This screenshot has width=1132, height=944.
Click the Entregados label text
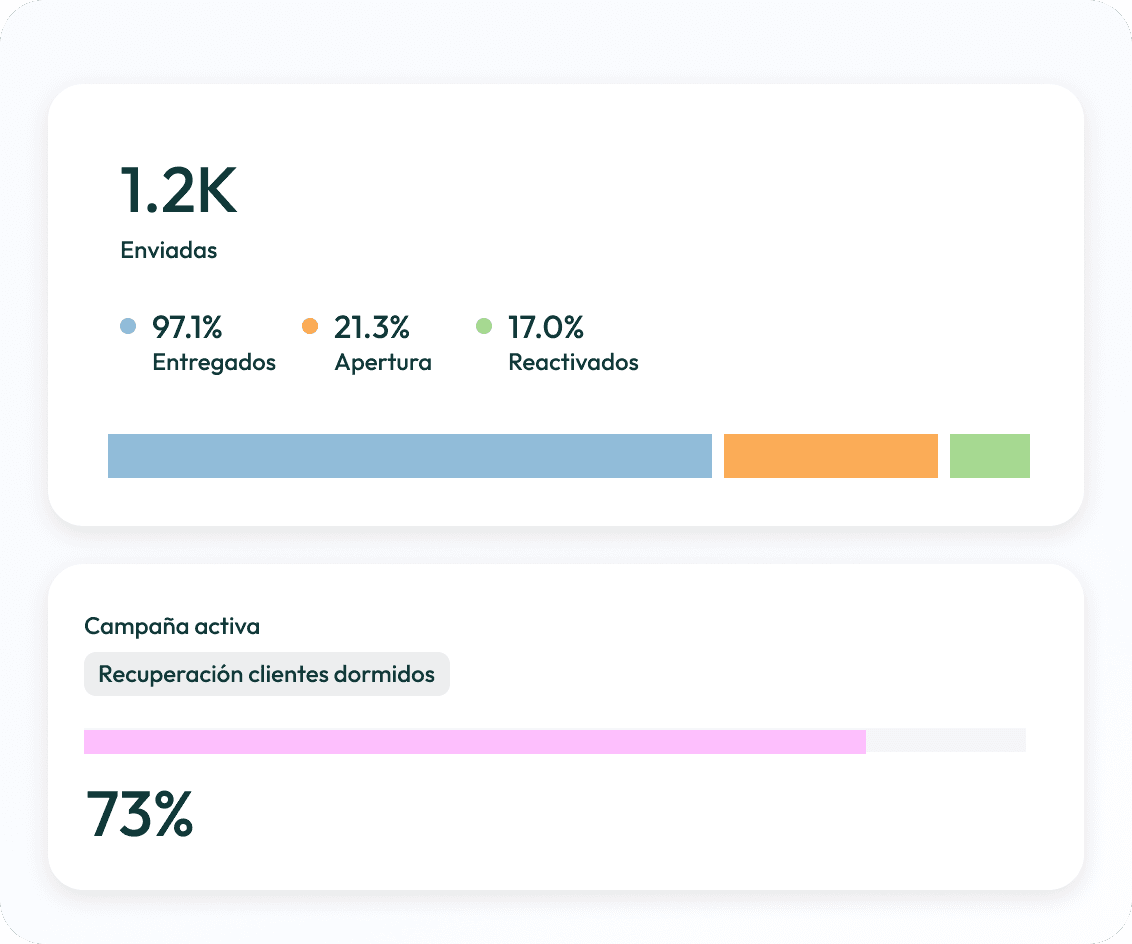[214, 362]
